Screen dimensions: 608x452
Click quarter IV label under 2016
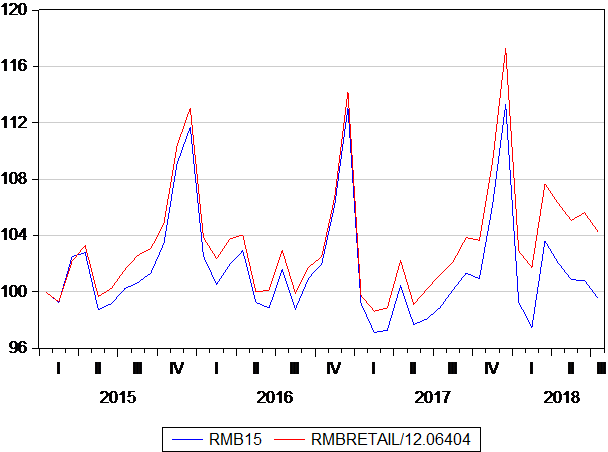(x=334, y=368)
